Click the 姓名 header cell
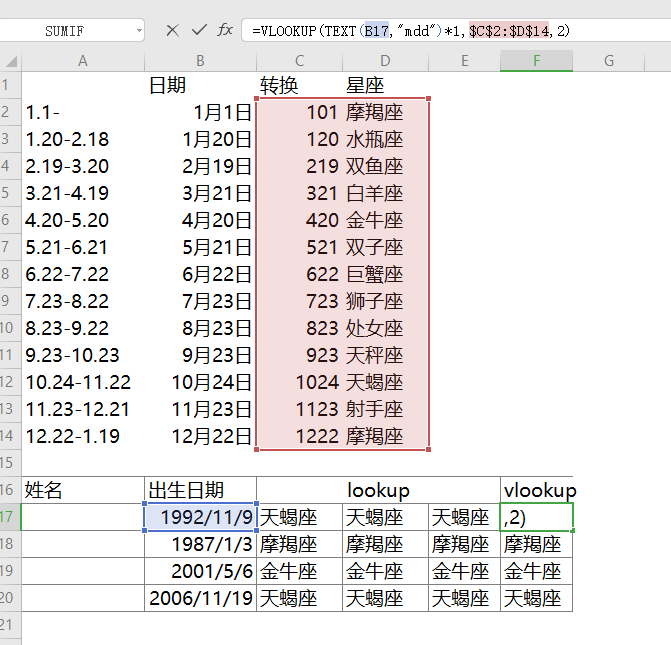 click(x=83, y=490)
